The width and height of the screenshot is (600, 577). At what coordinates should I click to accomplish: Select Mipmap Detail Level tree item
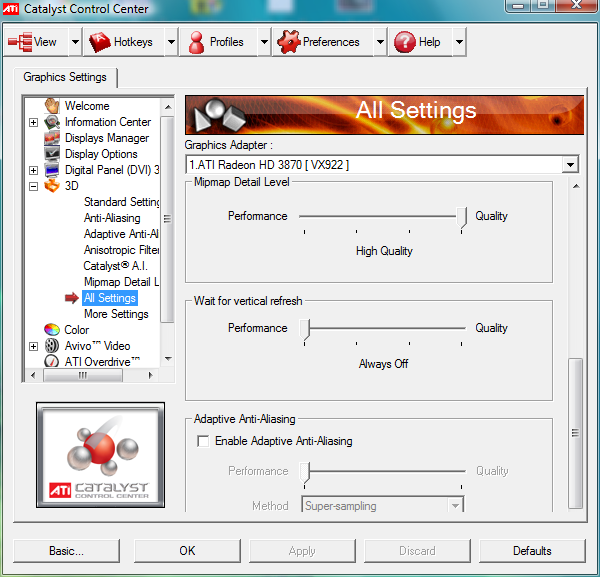tap(121, 282)
